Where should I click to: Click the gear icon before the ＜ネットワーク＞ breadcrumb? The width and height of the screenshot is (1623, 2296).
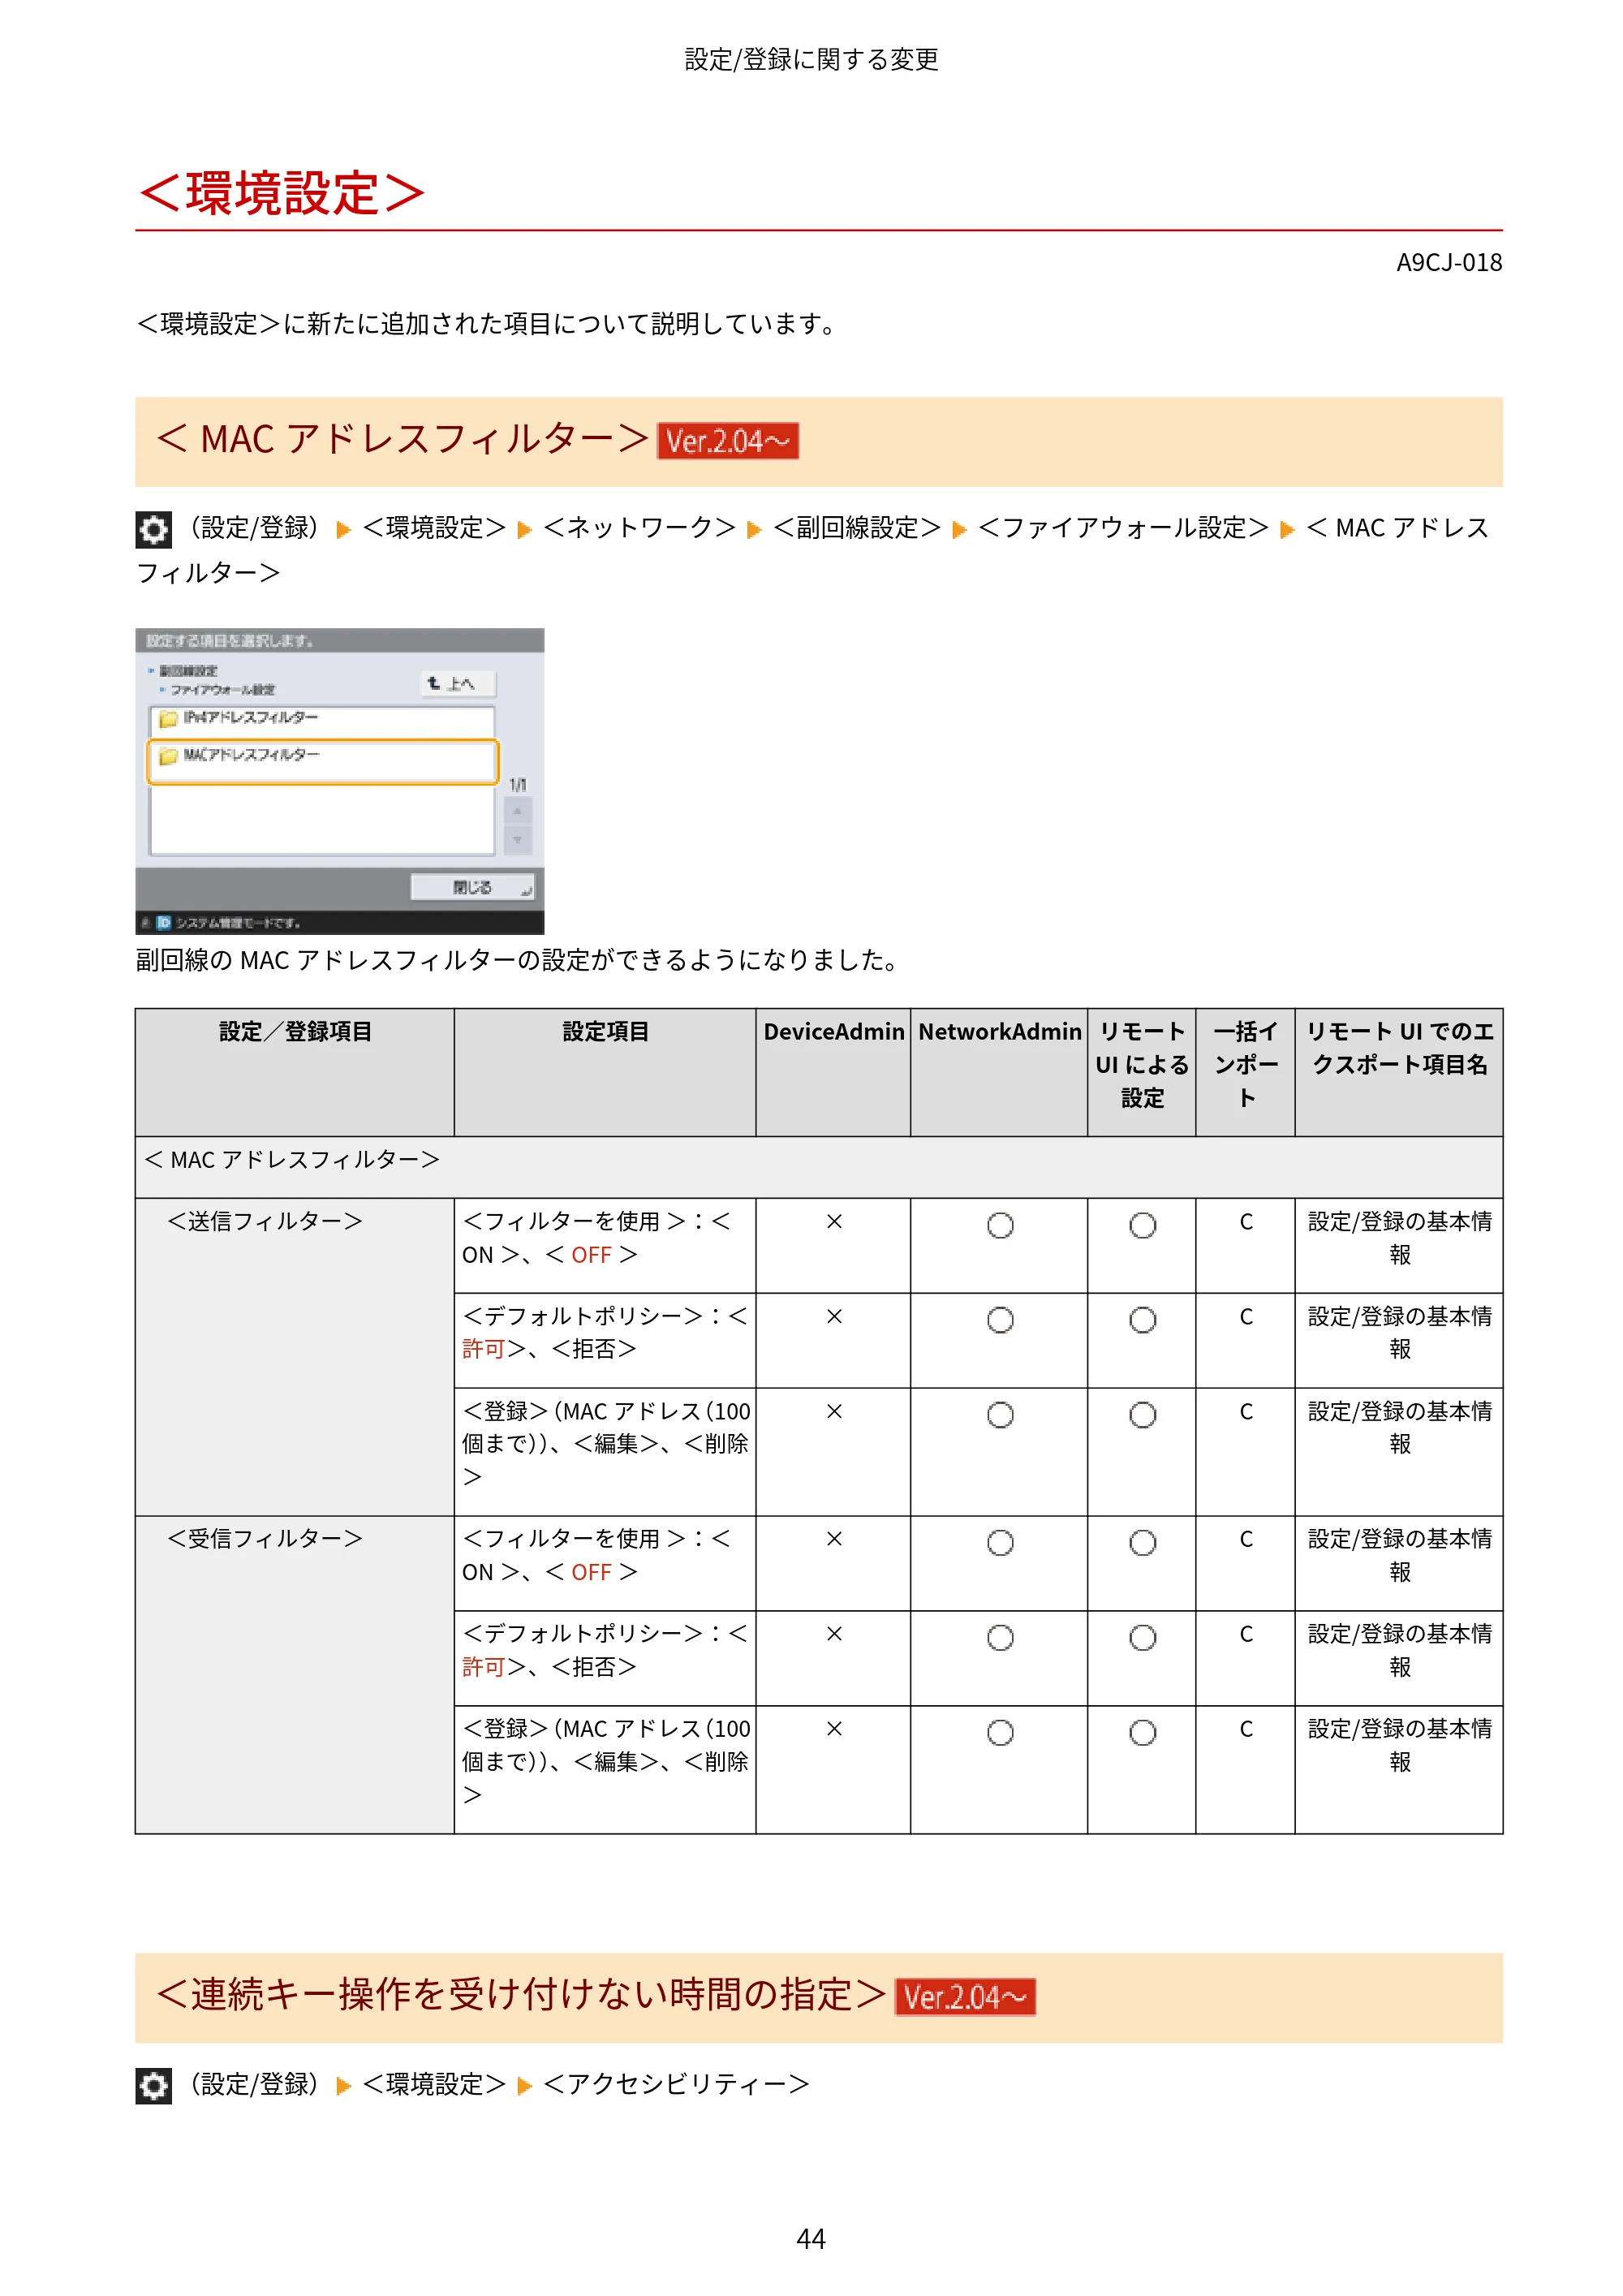(x=153, y=530)
